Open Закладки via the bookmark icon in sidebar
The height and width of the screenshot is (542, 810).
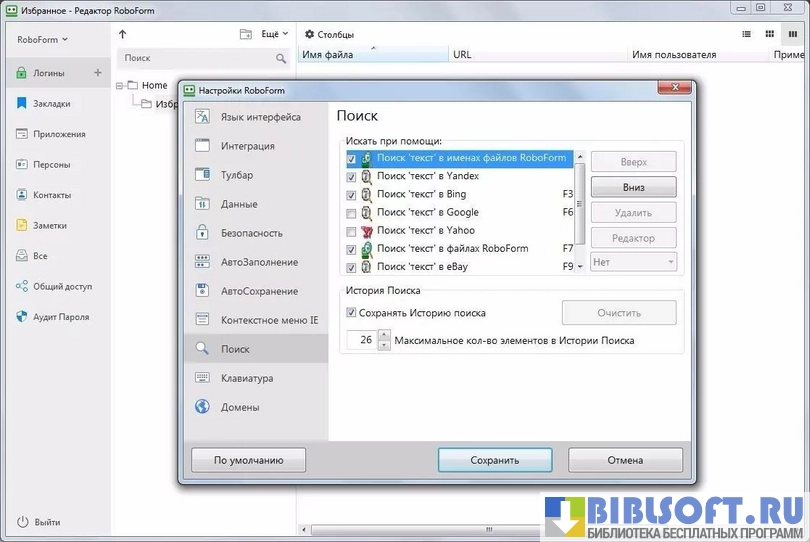(22, 103)
